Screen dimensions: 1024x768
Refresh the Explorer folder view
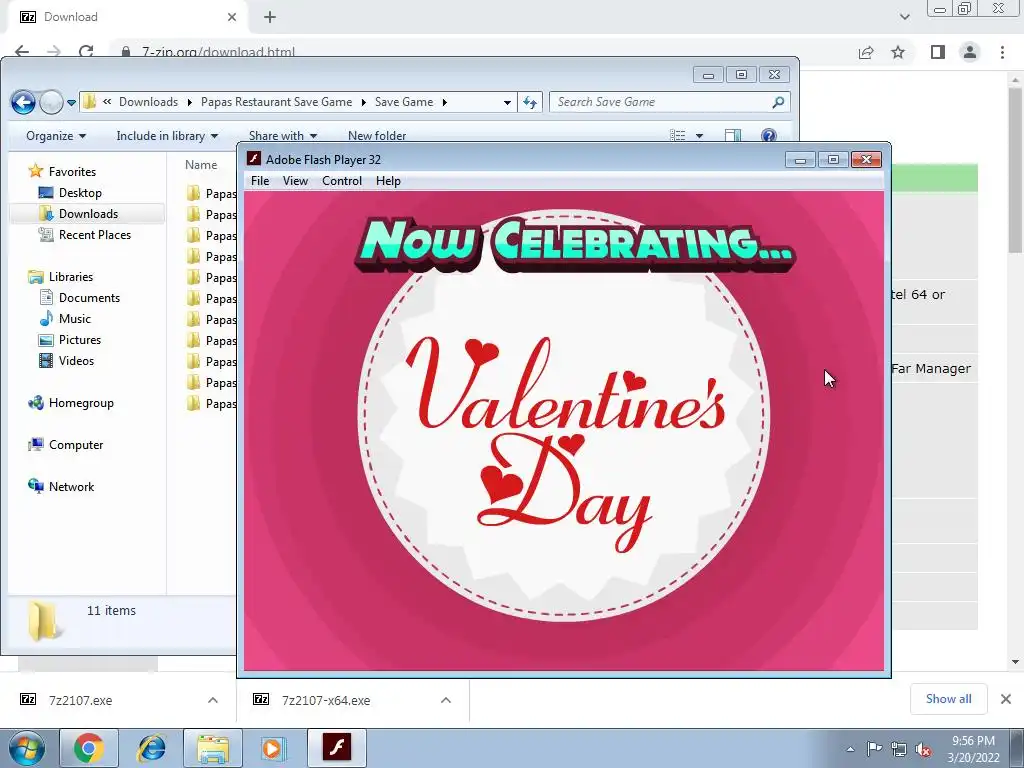pyautogui.click(x=530, y=102)
